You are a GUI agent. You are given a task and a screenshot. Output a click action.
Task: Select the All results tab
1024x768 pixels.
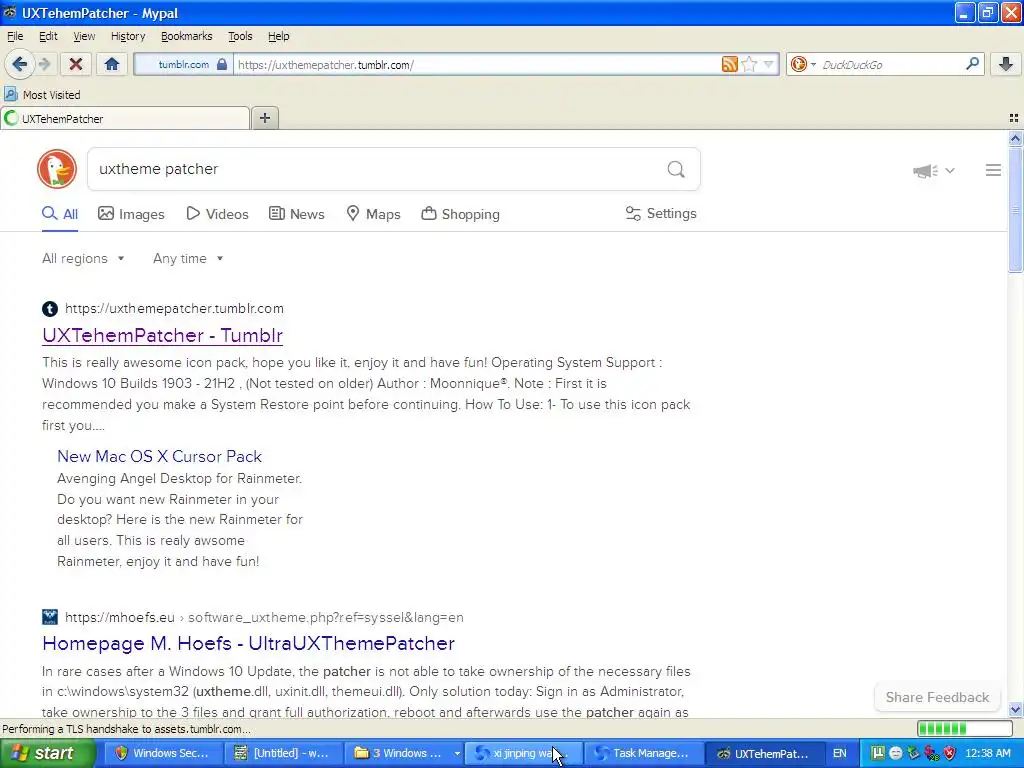(60, 214)
